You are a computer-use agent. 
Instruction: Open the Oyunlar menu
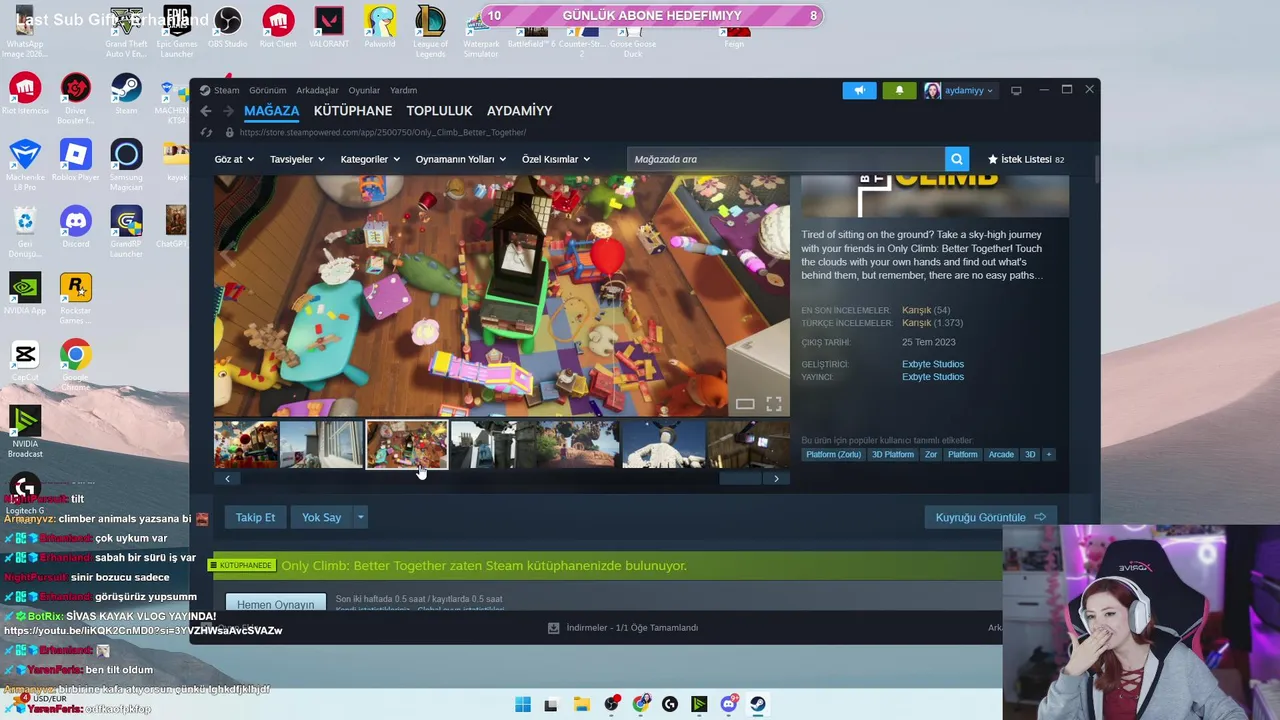tap(364, 90)
